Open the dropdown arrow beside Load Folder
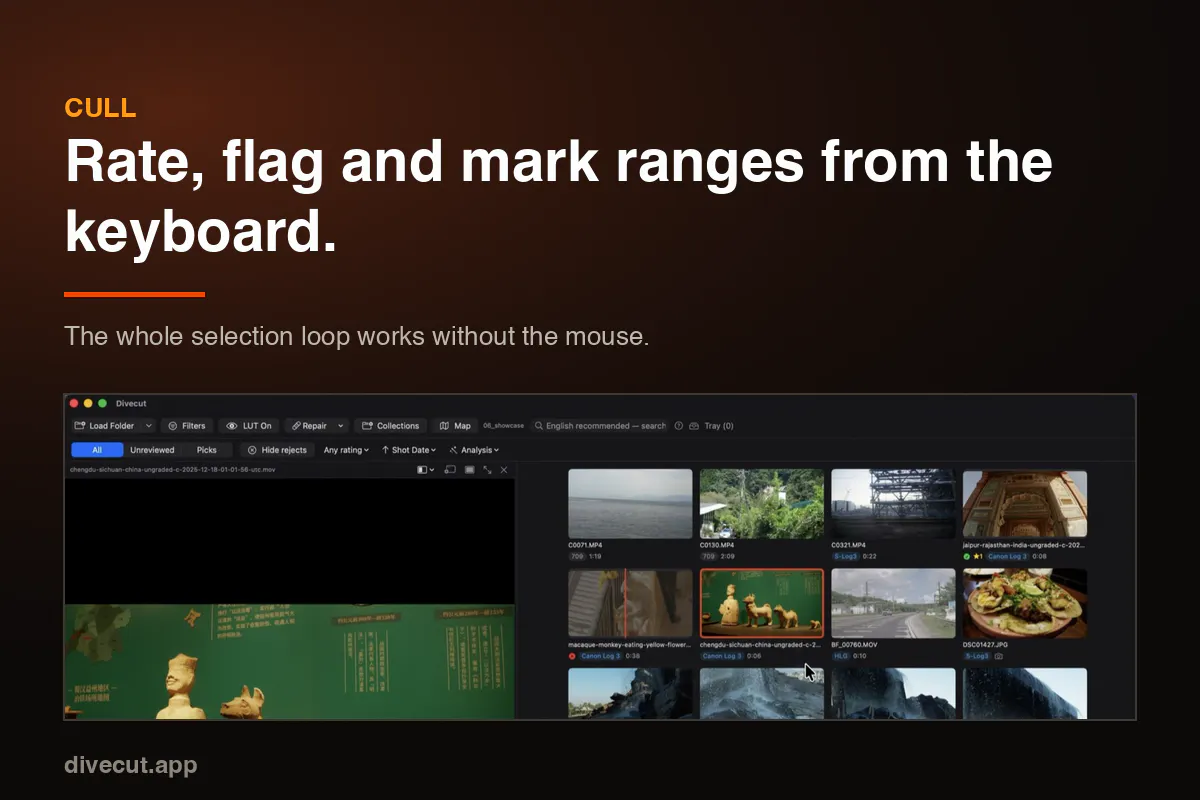The image size is (1200, 800). 149,425
